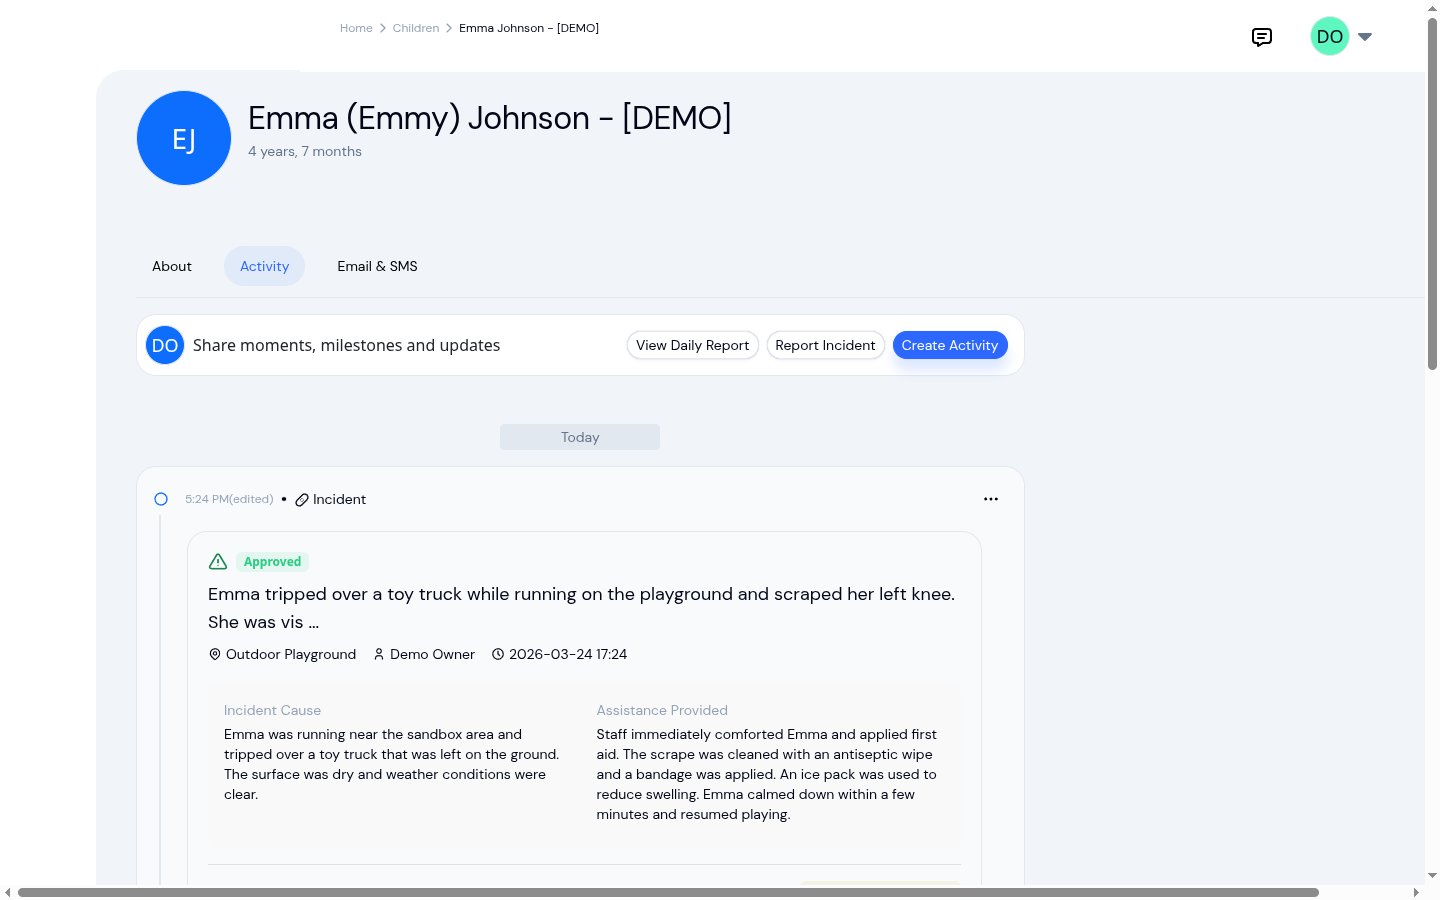This screenshot has height=900, width=1440.
Task: Click the incident warning triangle icon
Action: tap(218, 562)
